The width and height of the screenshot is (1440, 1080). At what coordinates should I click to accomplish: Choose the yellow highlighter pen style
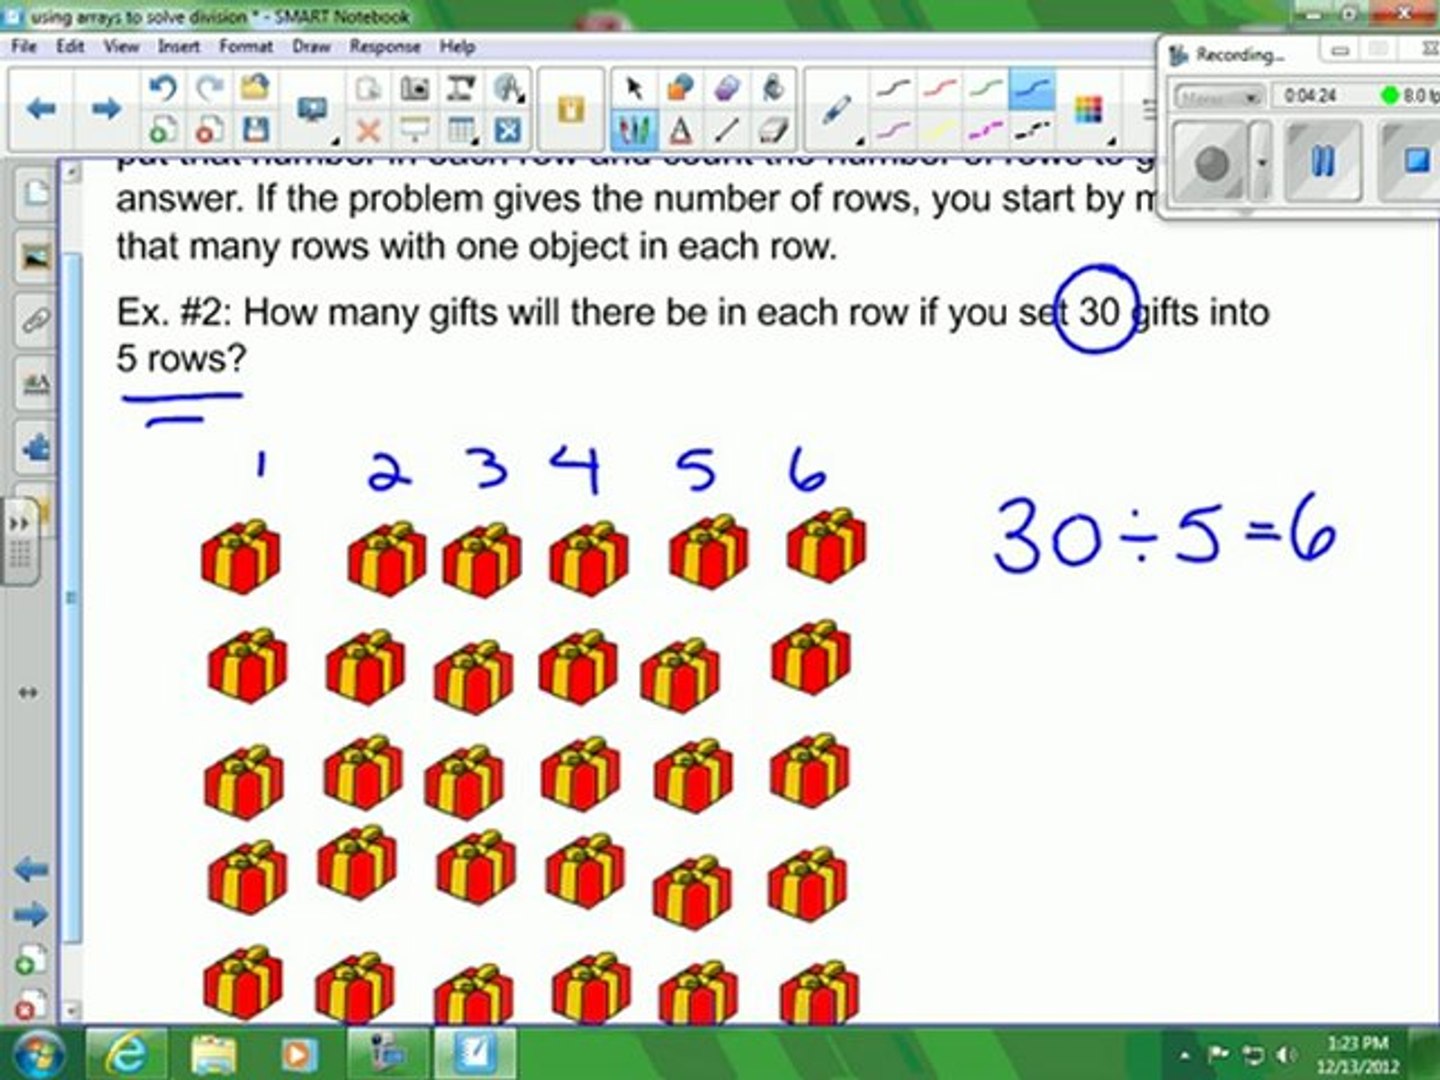[x=939, y=129]
